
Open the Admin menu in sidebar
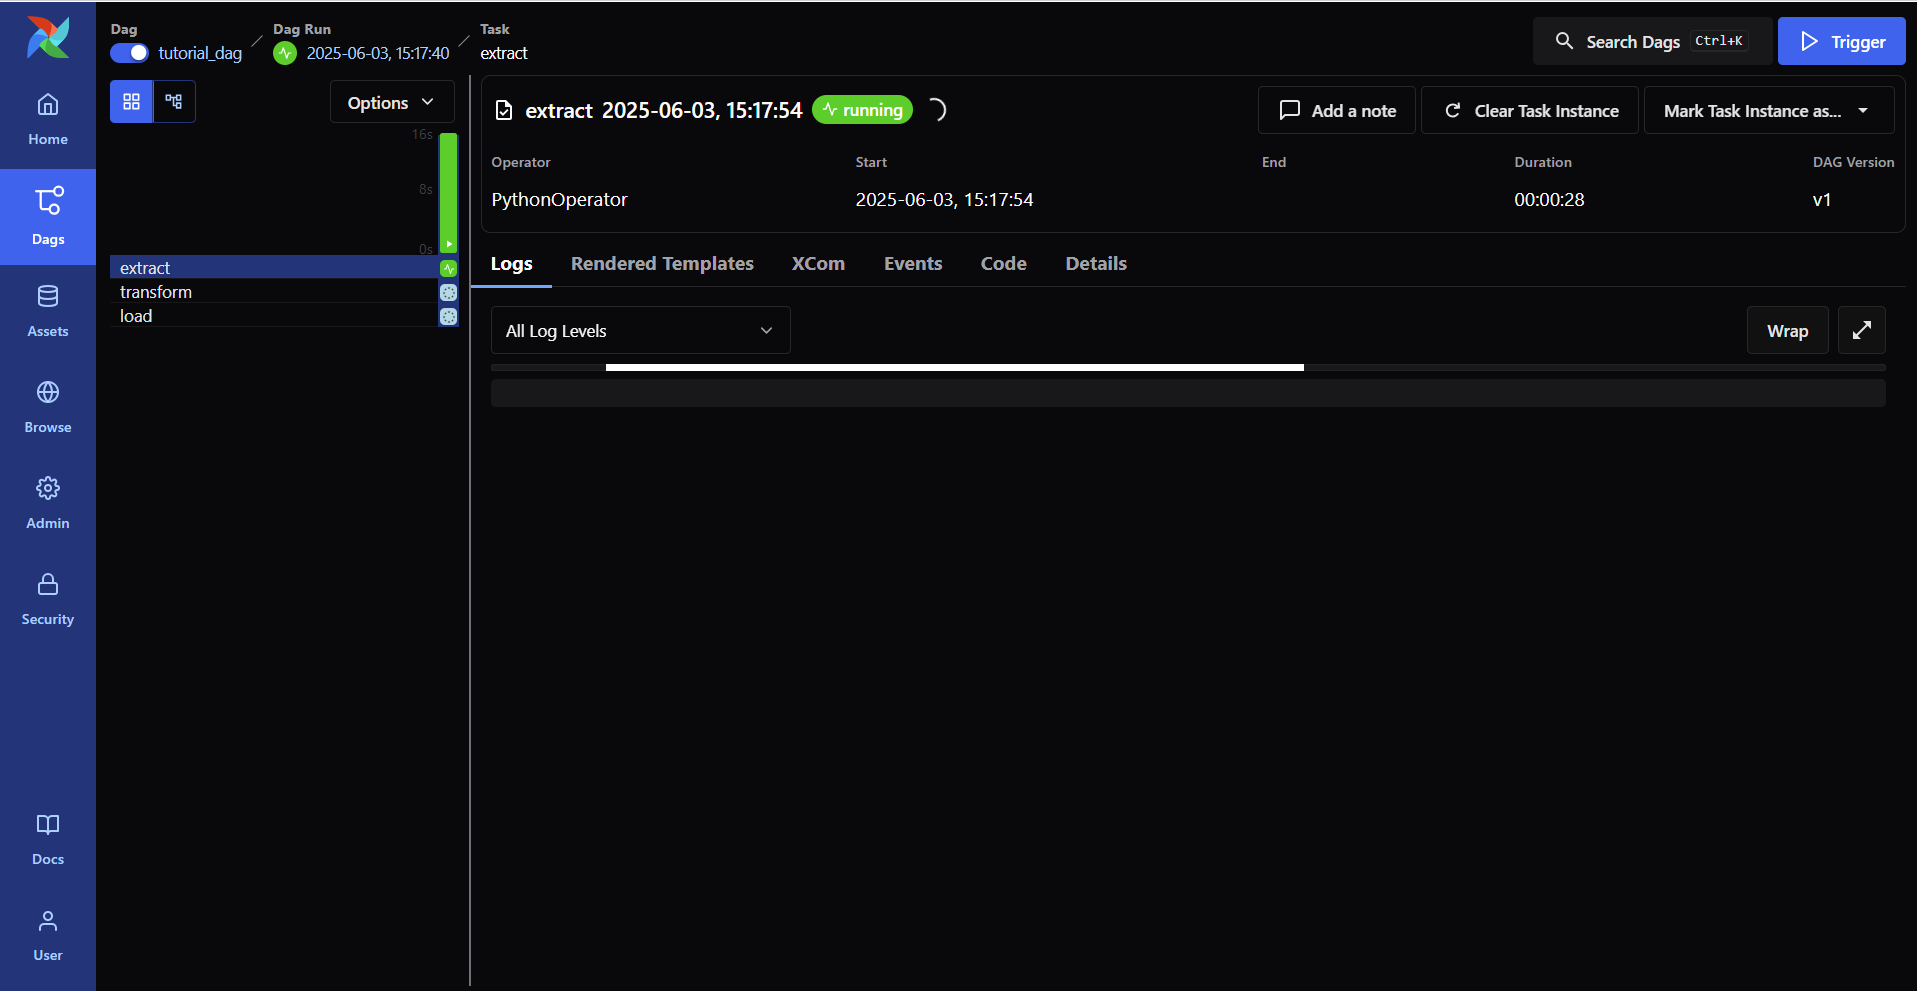coord(48,504)
